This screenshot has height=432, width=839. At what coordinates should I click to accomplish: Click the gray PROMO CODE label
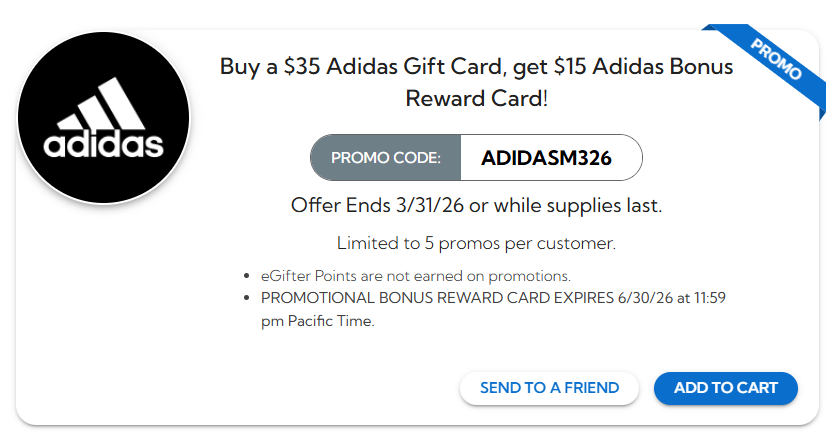point(385,158)
